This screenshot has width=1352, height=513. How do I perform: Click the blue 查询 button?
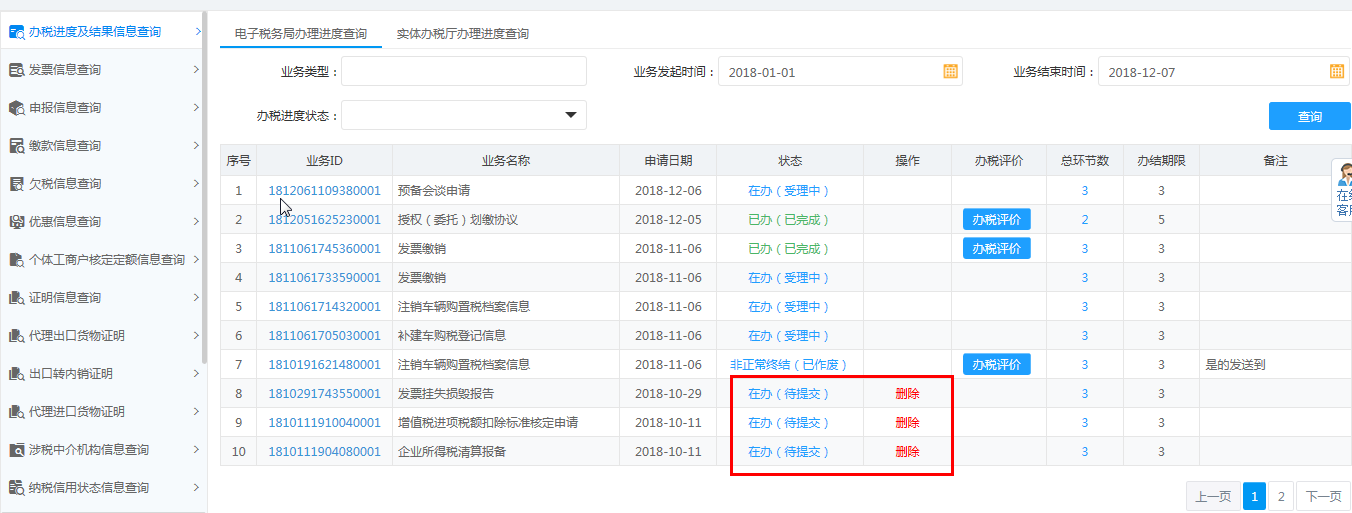(x=1309, y=116)
